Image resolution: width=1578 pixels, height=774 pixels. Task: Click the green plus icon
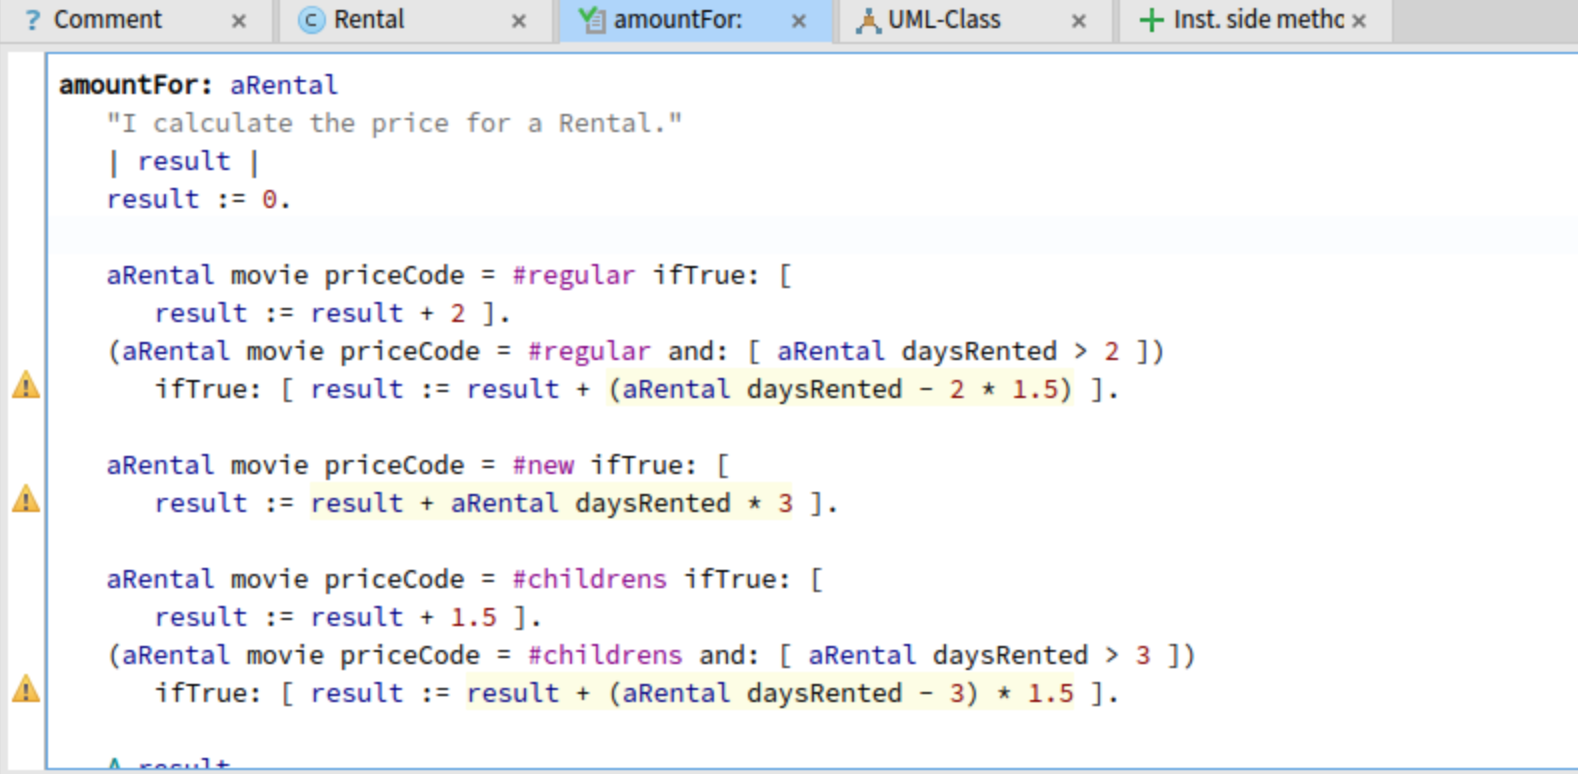tap(1151, 20)
